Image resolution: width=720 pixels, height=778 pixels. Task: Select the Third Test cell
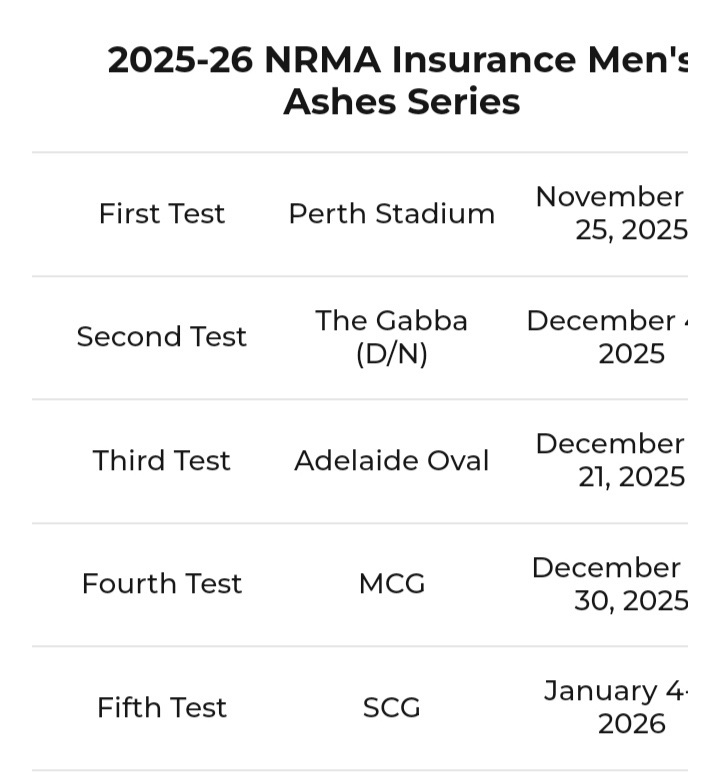point(162,460)
